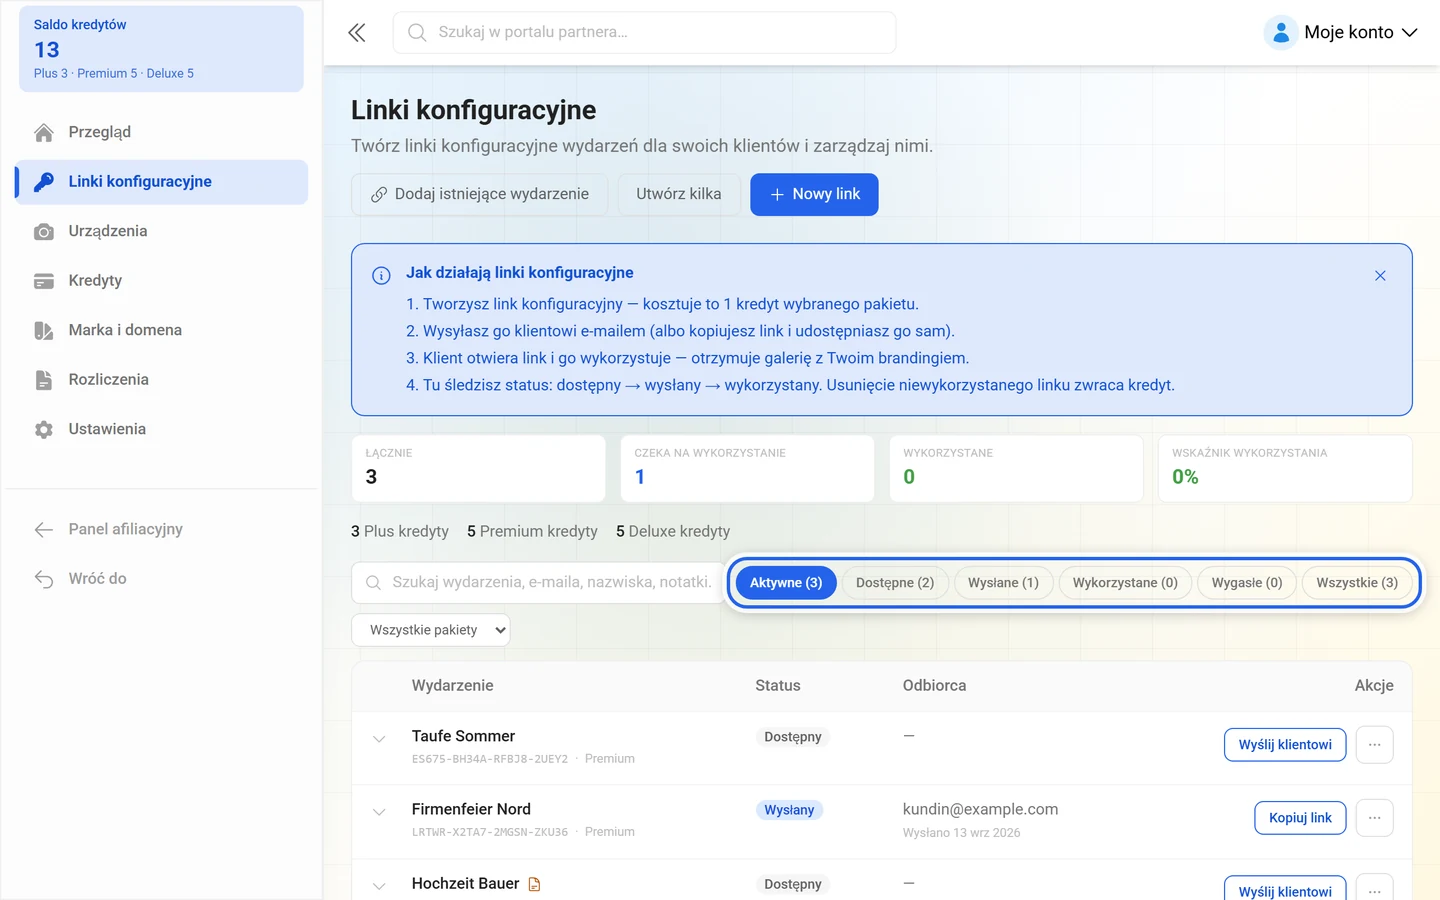Viewport: 1440px width, 900px height.
Task: Expand the Taufe Sommer row
Action: pyautogui.click(x=379, y=740)
